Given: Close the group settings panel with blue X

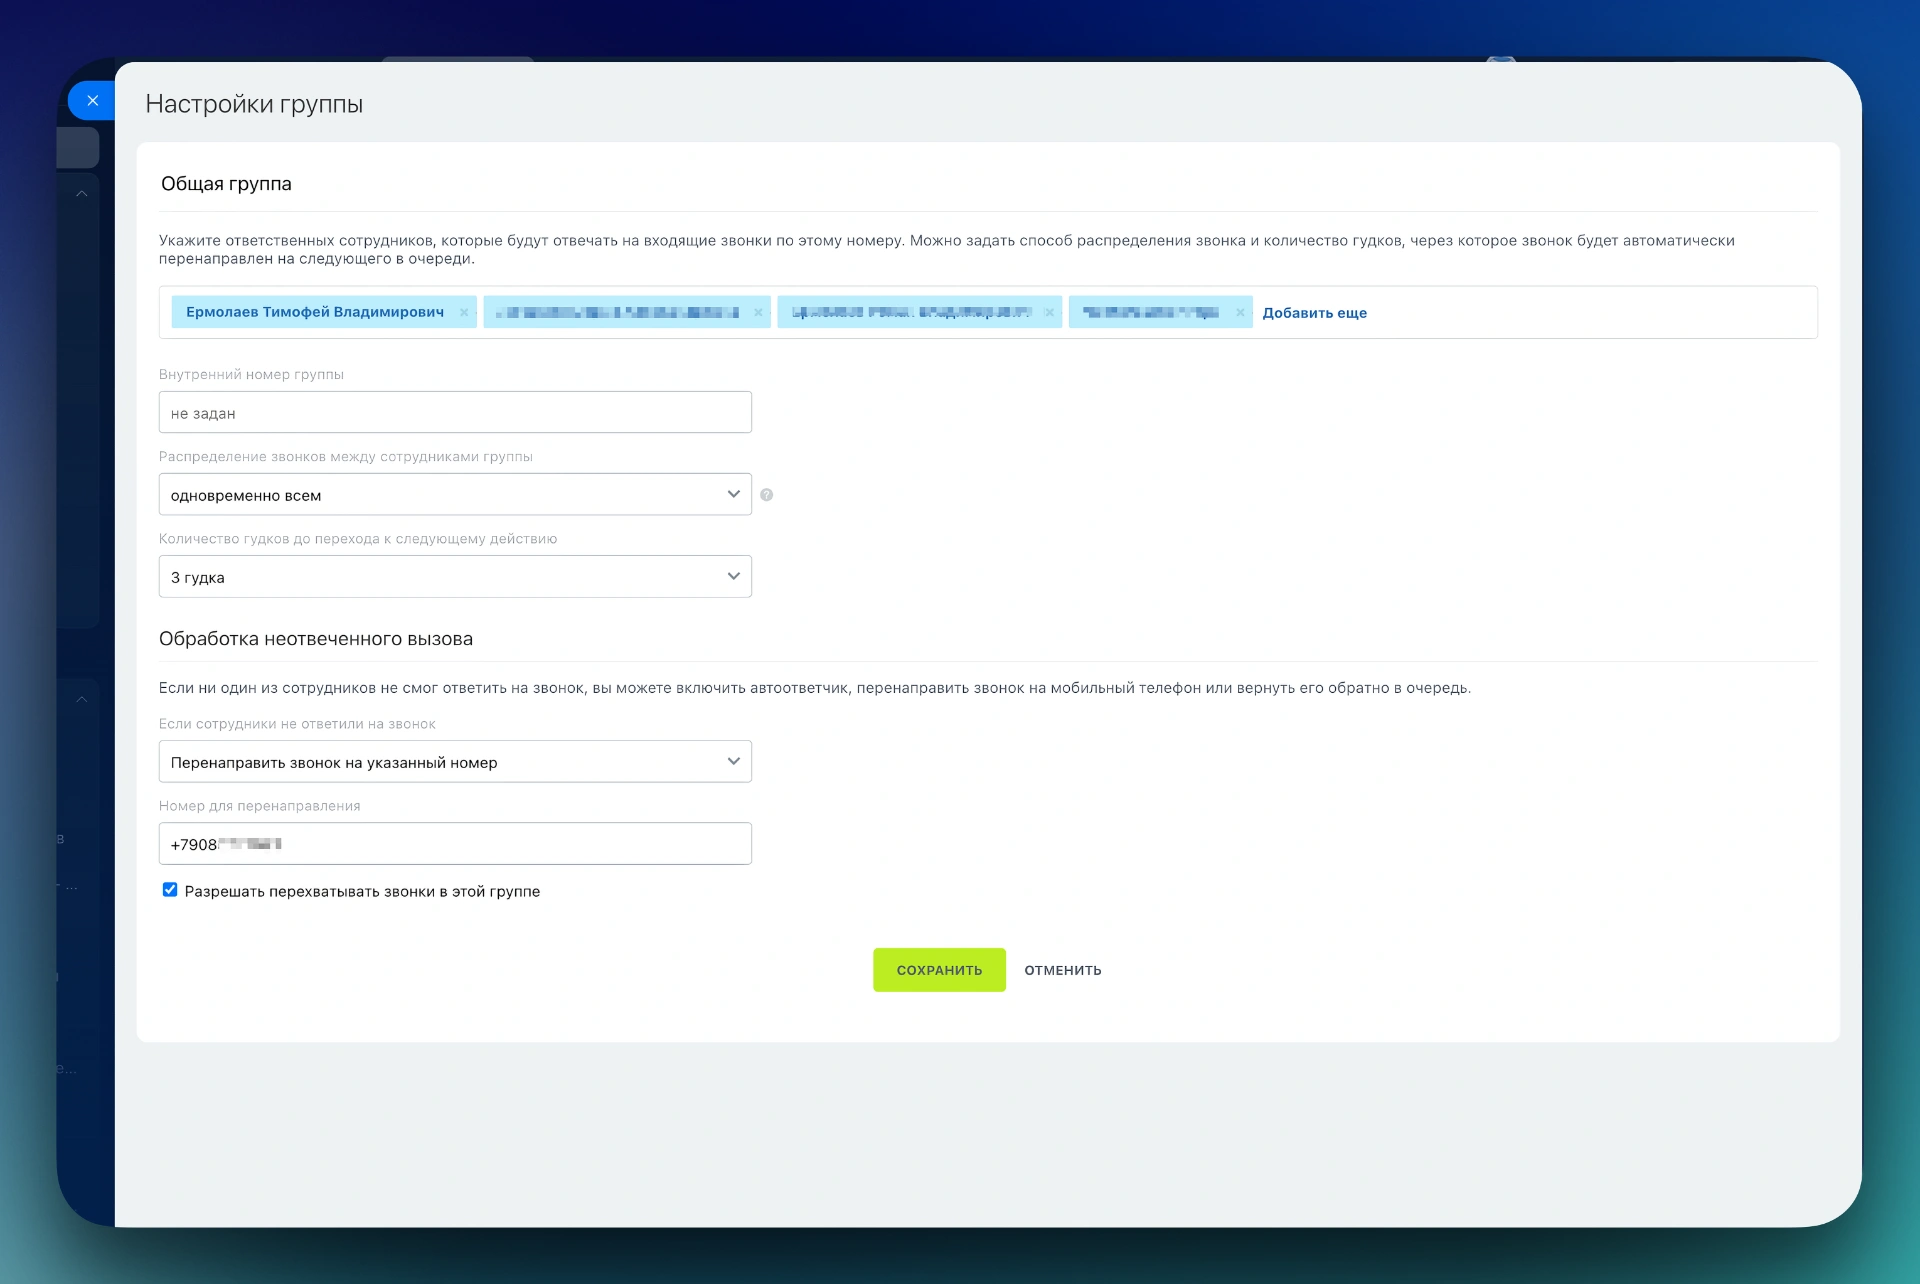Looking at the screenshot, I should coord(92,101).
